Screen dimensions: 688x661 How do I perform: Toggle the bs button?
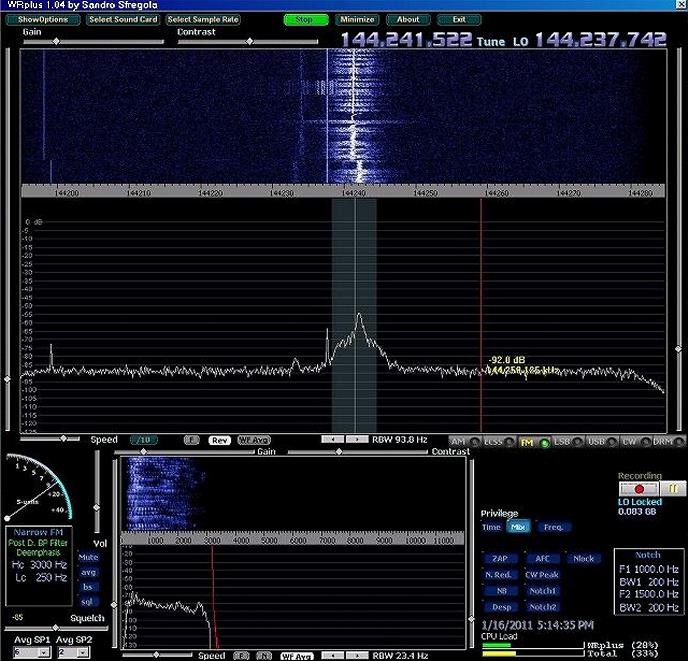coord(88,587)
